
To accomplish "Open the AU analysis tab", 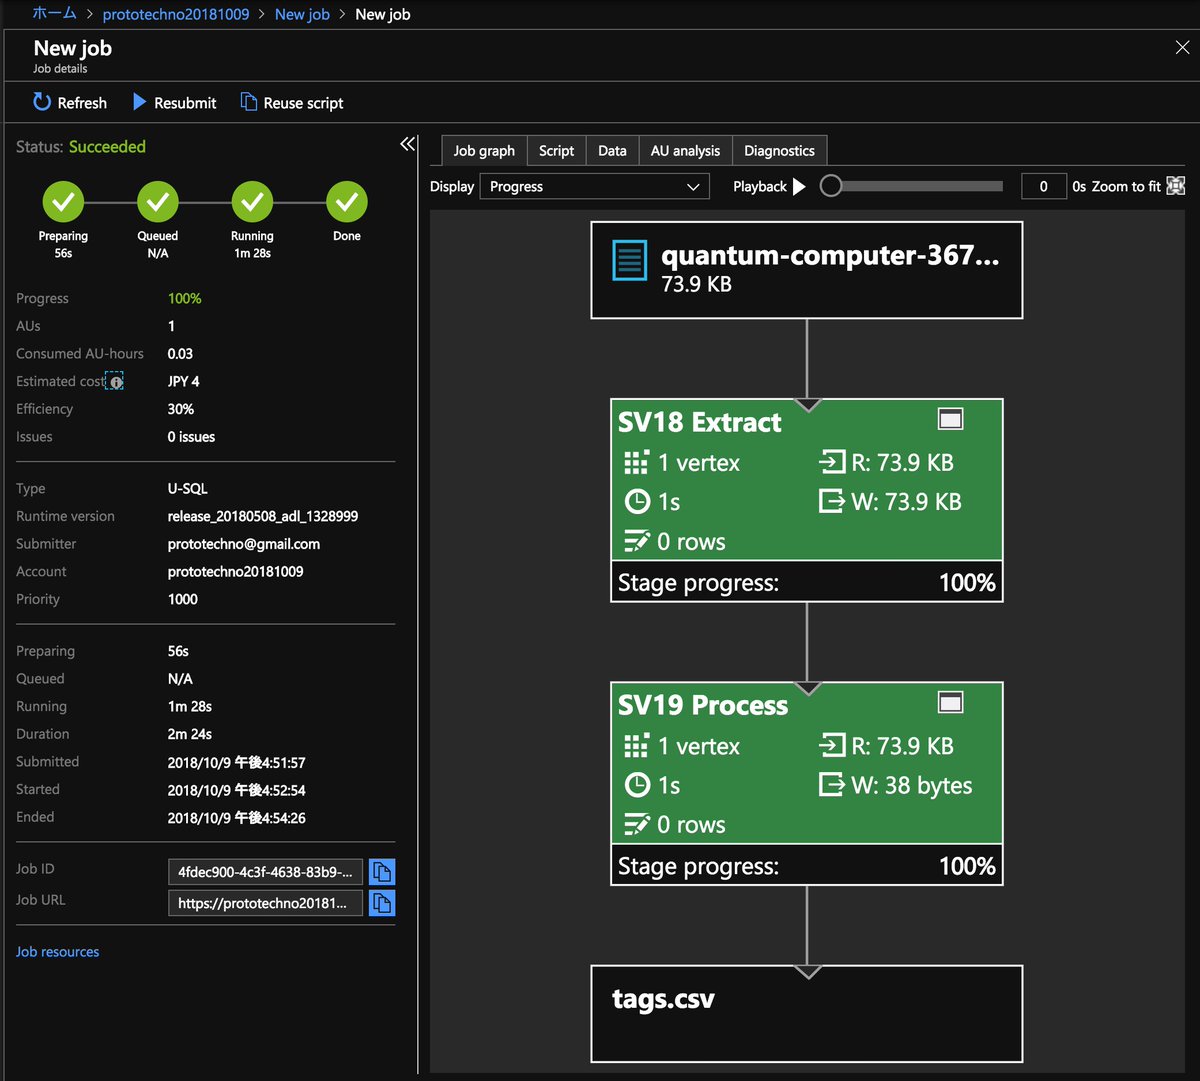I will click(x=685, y=151).
